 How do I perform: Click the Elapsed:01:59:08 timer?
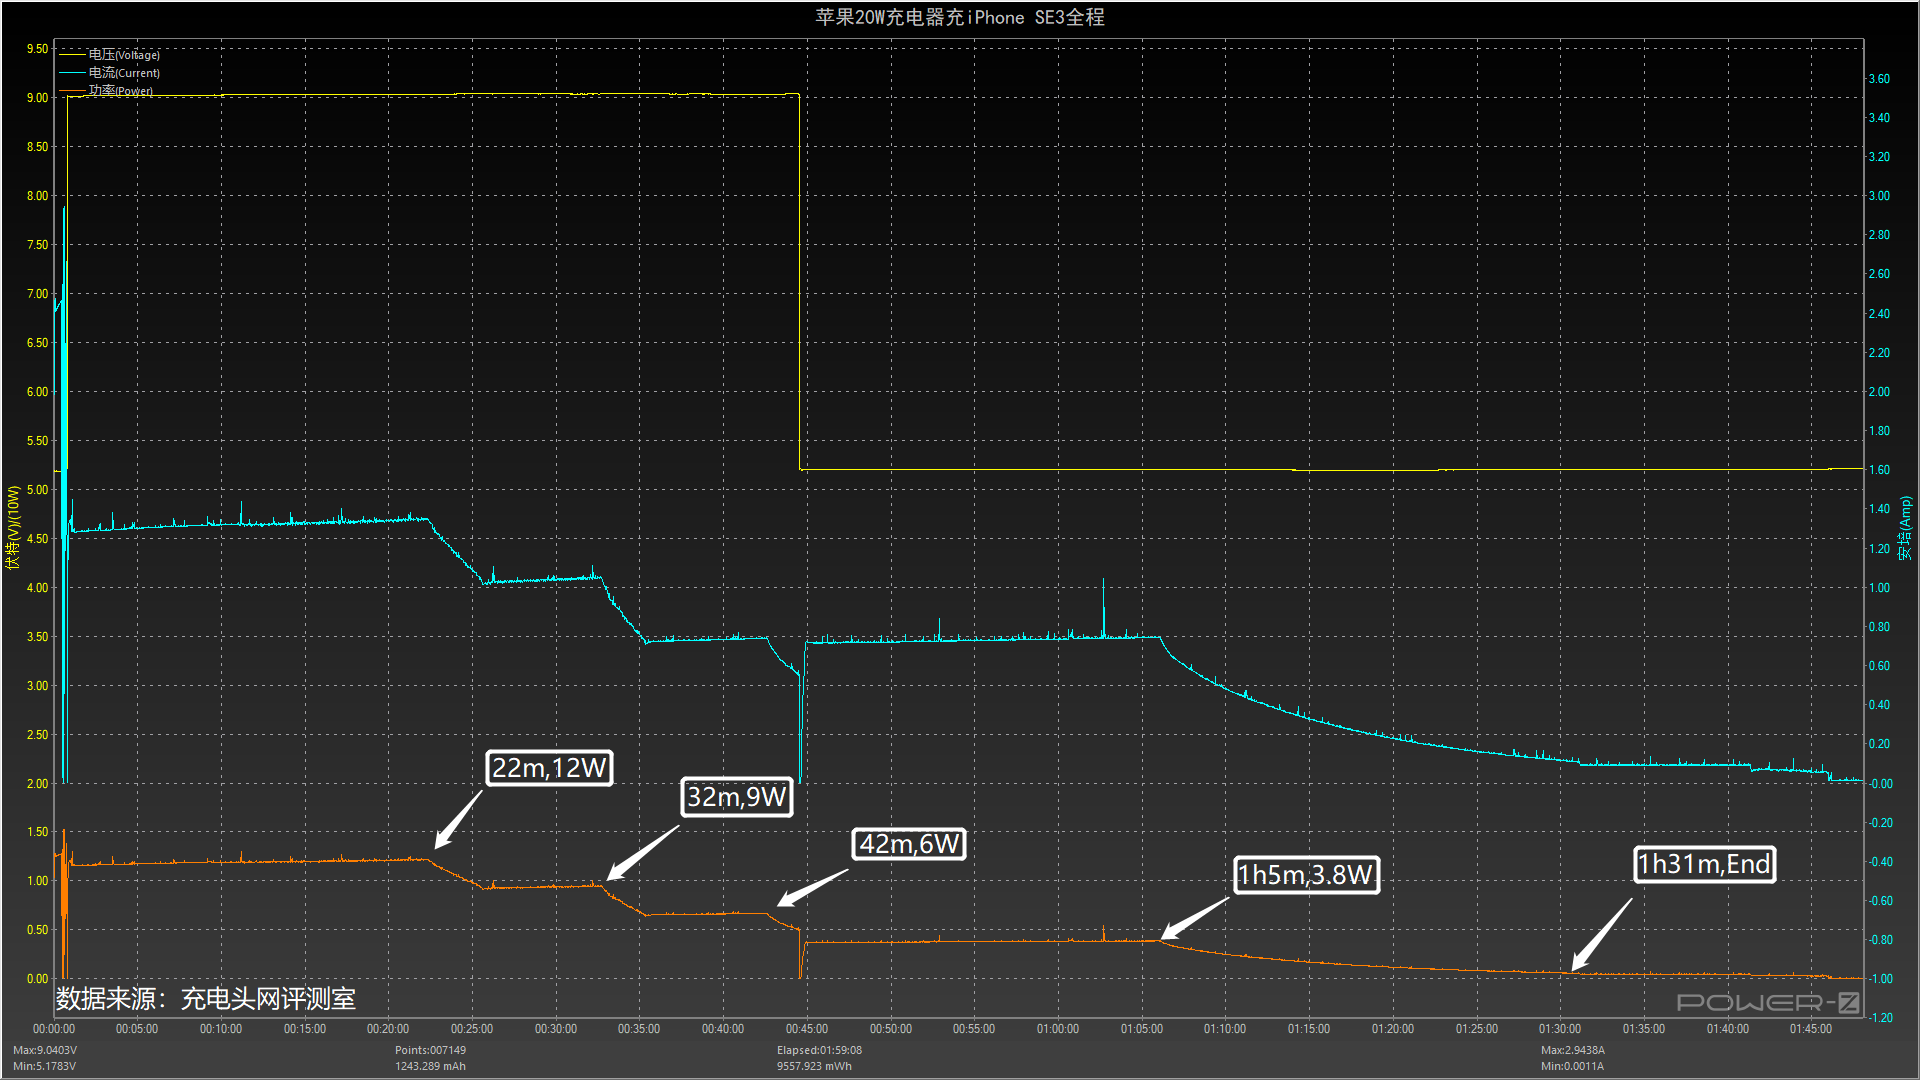point(819,1050)
